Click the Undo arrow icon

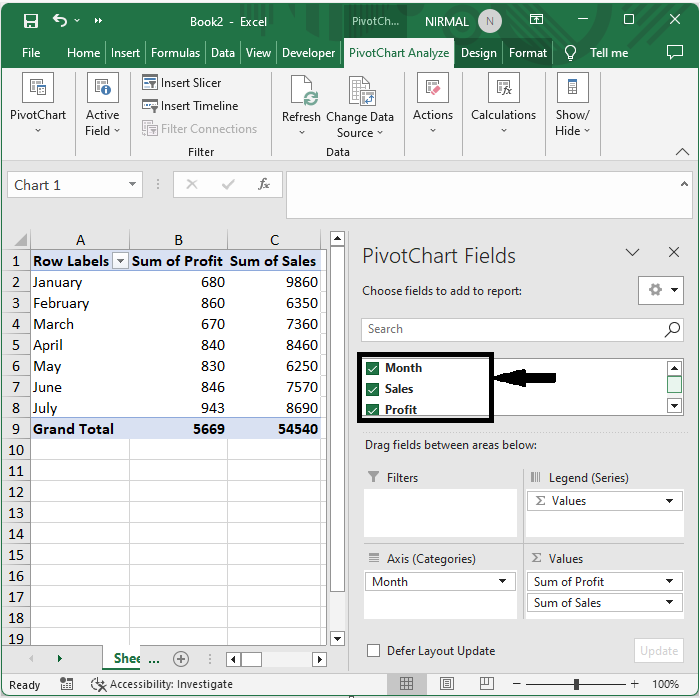pyautogui.click(x=60, y=20)
